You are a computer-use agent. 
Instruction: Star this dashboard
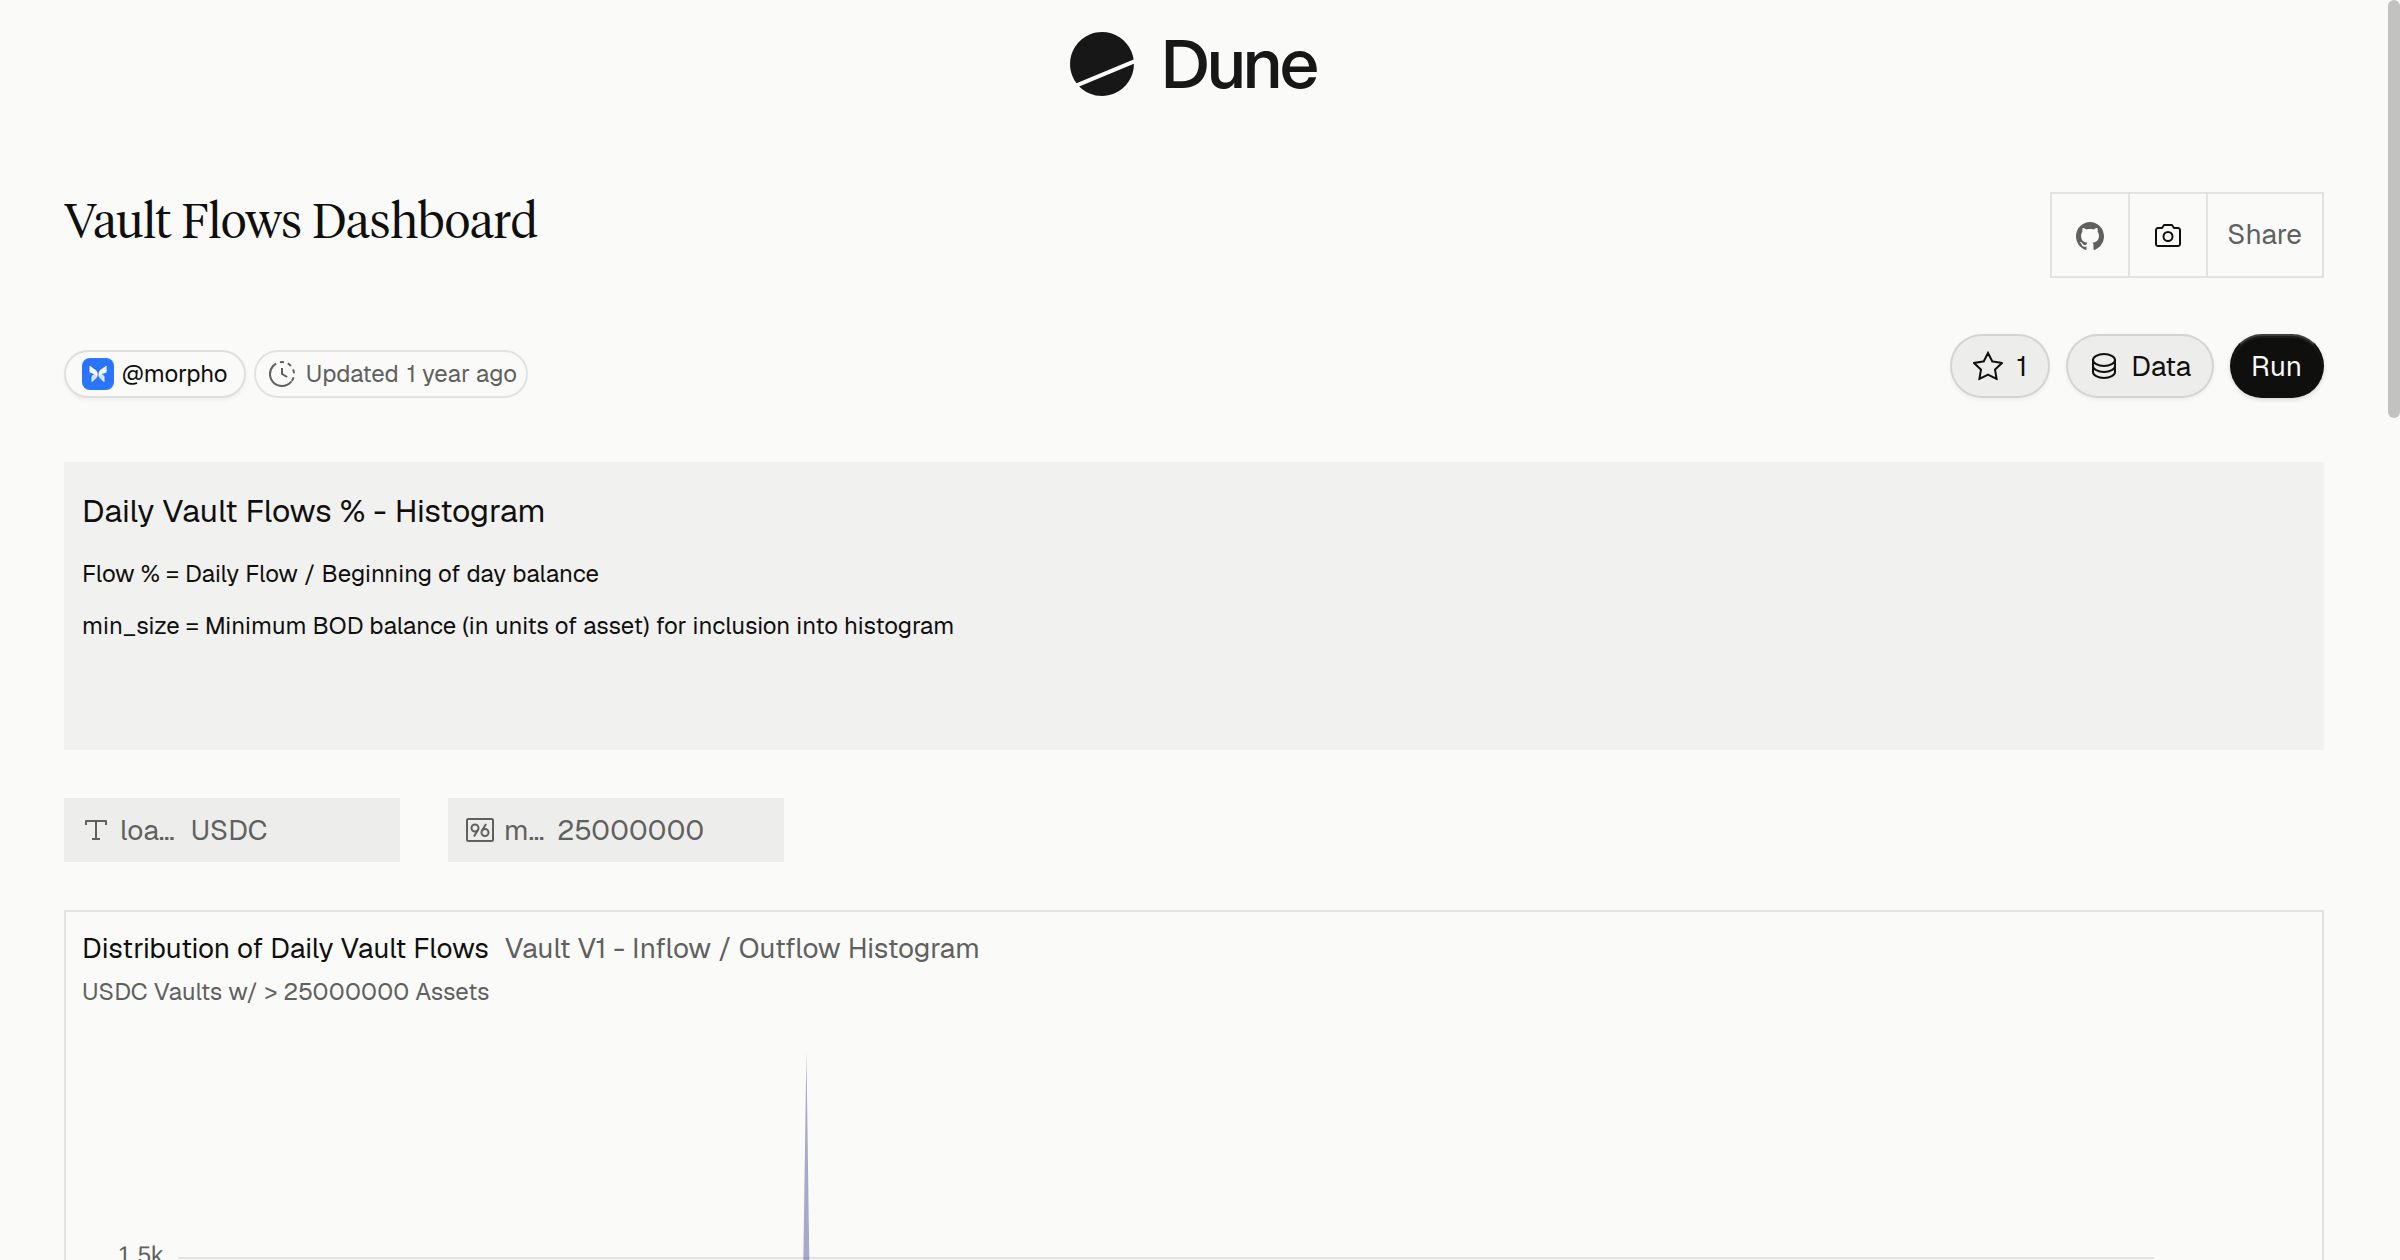coord(2000,366)
